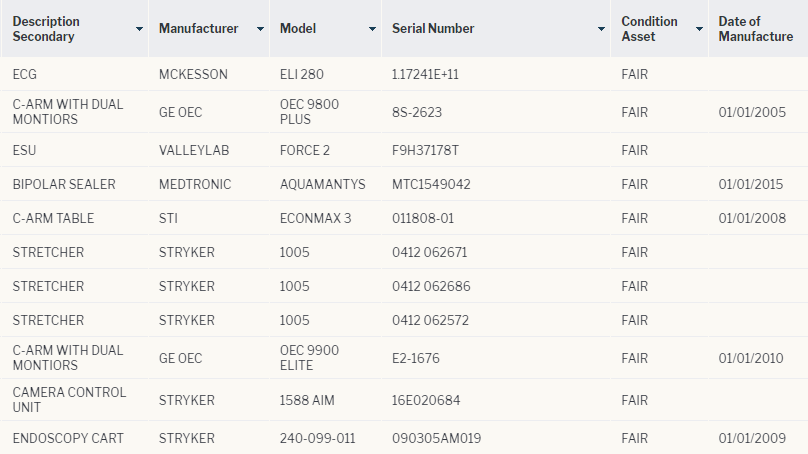Open the Condition Asset filter arrow
The image size is (808, 454).
click(699, 29)
